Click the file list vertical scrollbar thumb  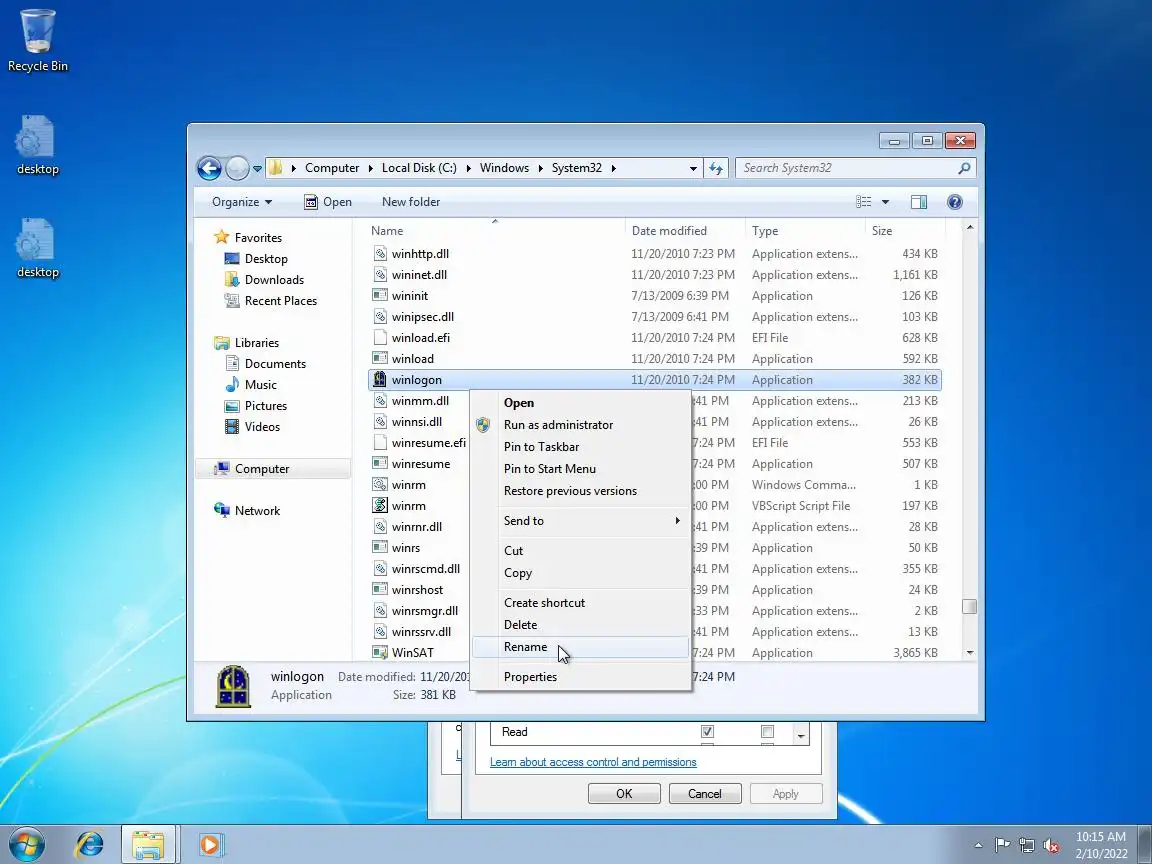point(970,607)
